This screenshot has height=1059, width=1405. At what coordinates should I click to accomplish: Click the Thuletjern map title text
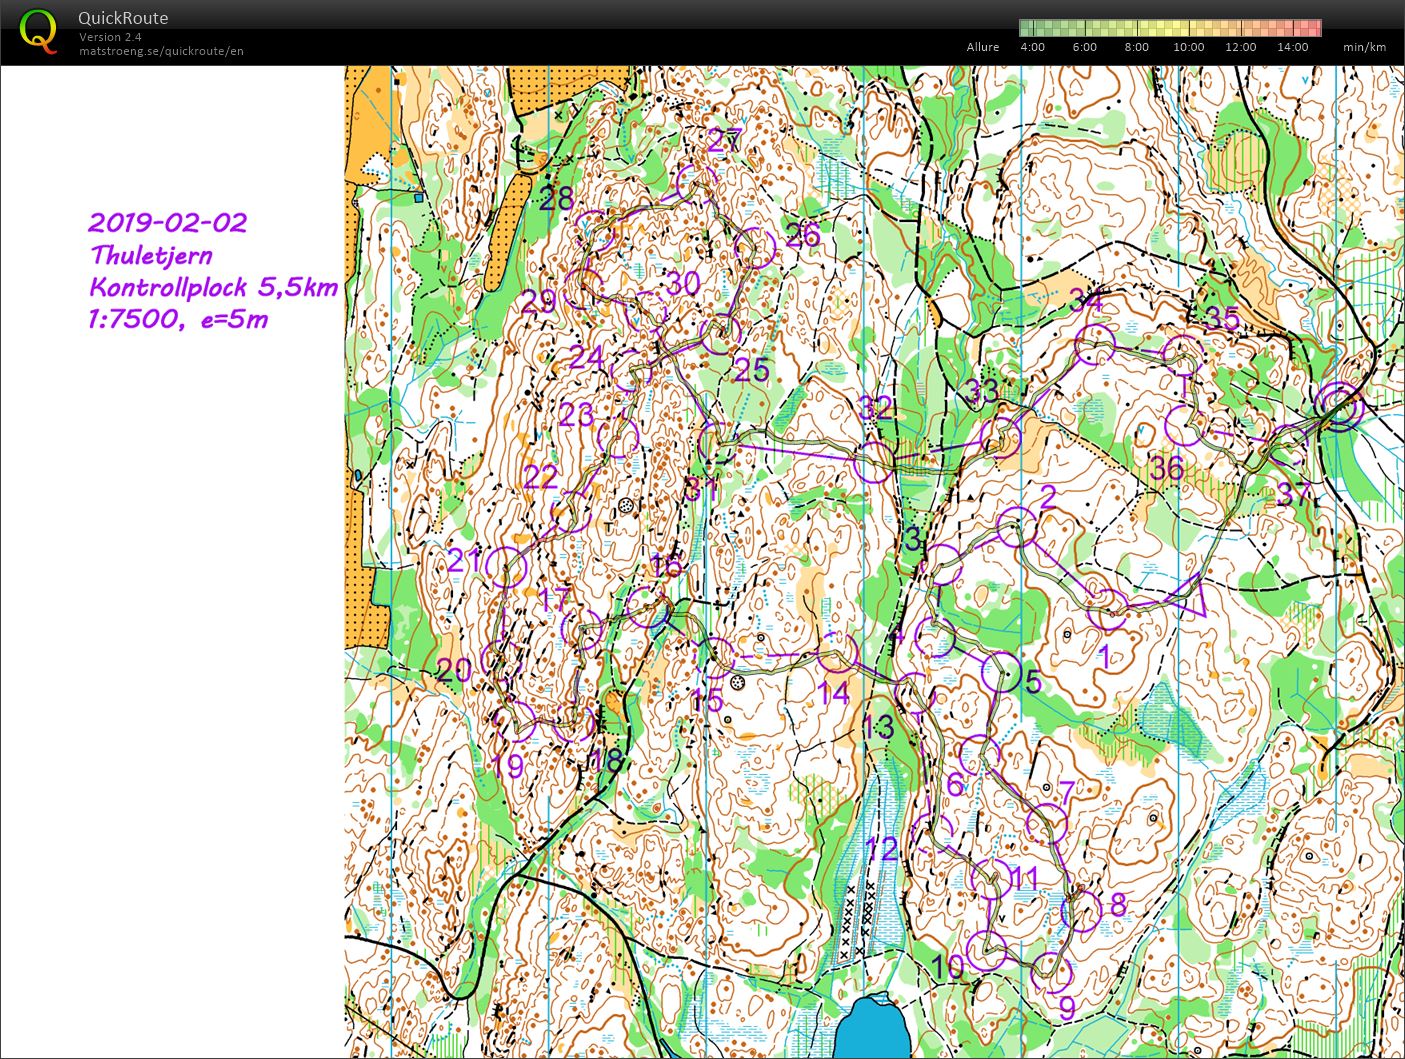click(x=150, y=255)
